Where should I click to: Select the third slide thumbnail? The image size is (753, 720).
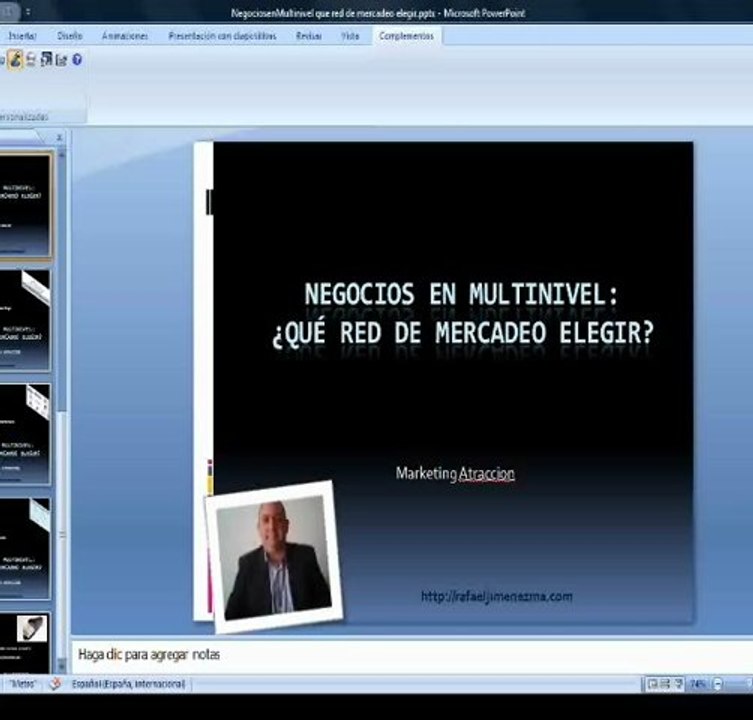click(24, 434)
